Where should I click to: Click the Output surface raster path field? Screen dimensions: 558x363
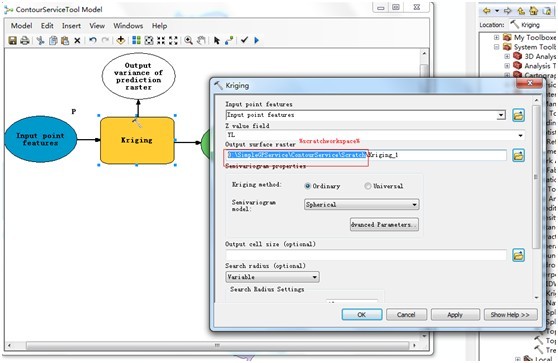point(366,155)
